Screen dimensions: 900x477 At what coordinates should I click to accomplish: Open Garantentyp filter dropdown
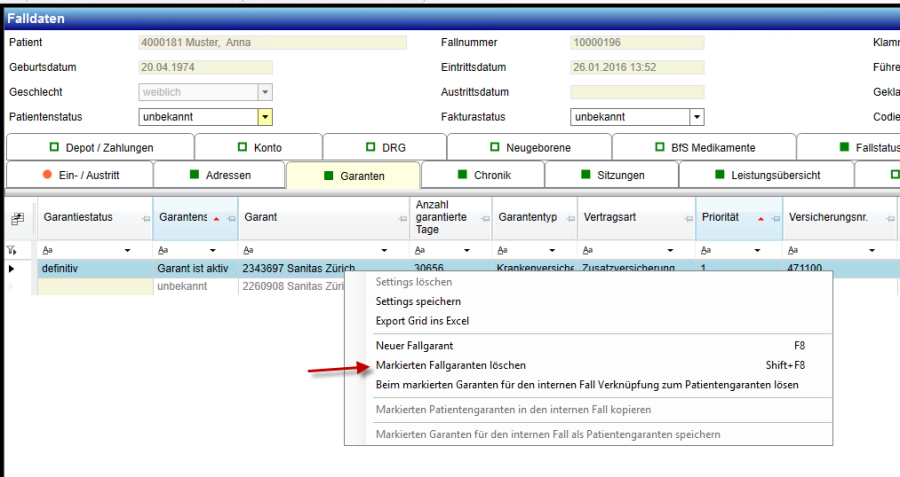[552, 250]
